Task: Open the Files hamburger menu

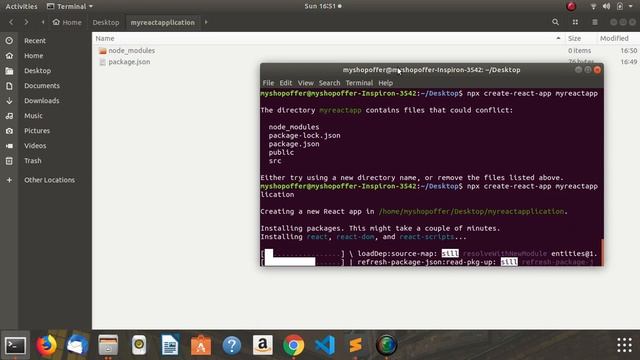Action: point(595,22)
